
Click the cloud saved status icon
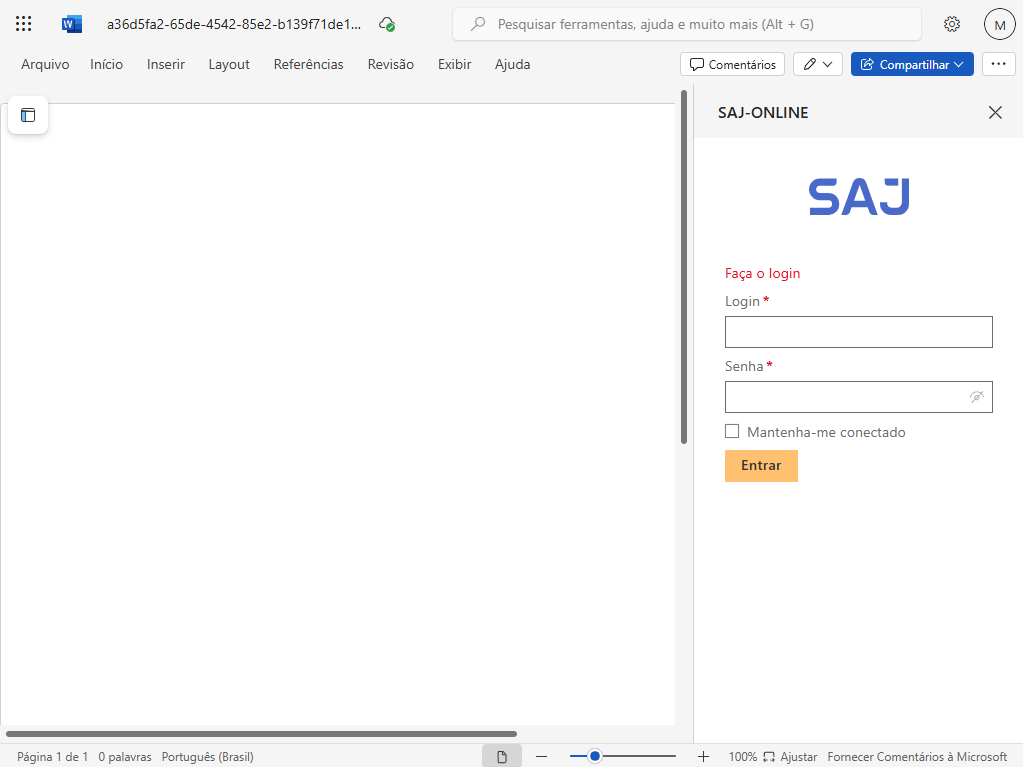click(387, 24)
